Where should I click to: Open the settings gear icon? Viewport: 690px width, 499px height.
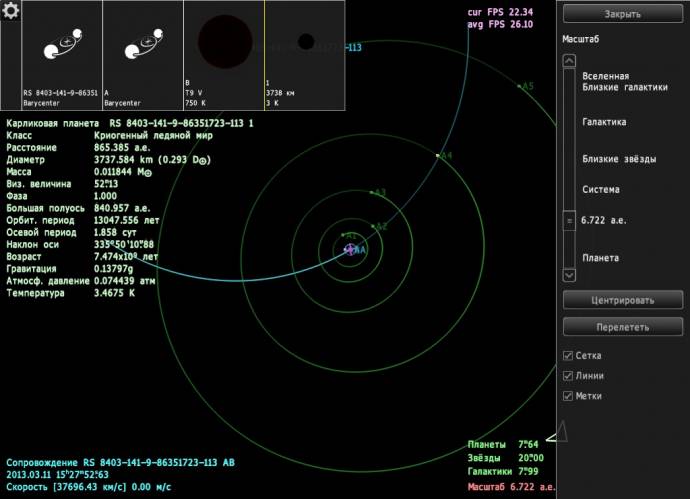(11, 10)
